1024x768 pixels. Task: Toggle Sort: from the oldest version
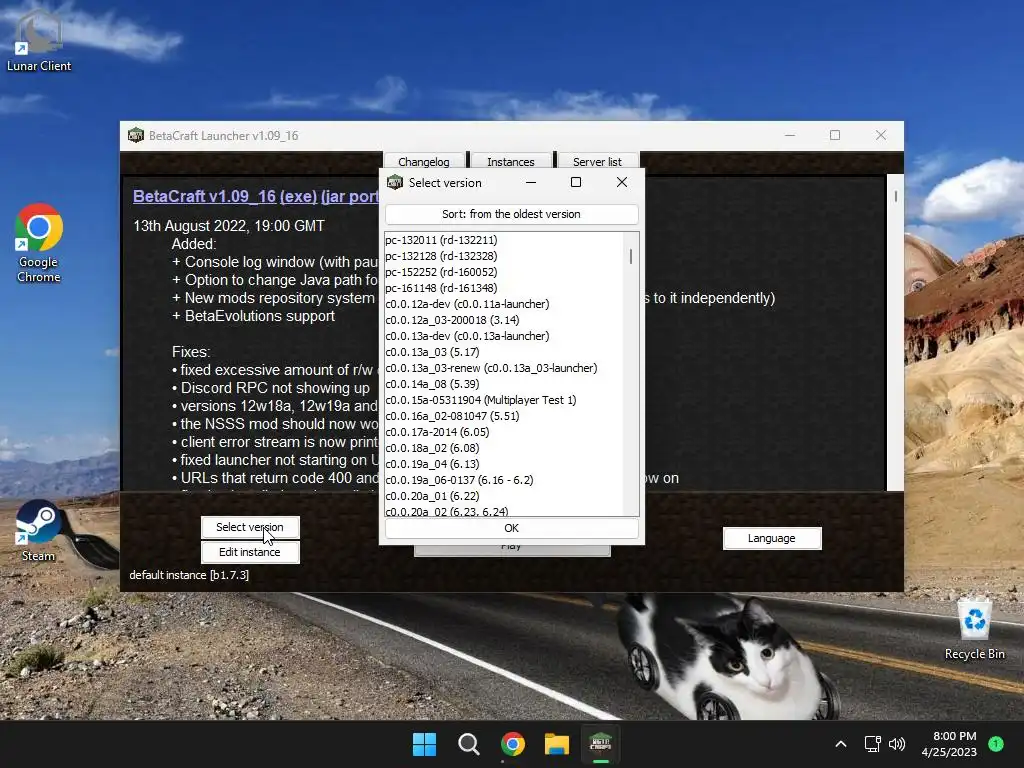511,214
